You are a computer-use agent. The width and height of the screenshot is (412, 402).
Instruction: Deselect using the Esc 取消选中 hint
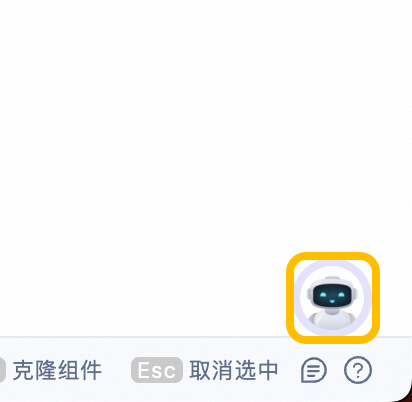pos(204,370)
